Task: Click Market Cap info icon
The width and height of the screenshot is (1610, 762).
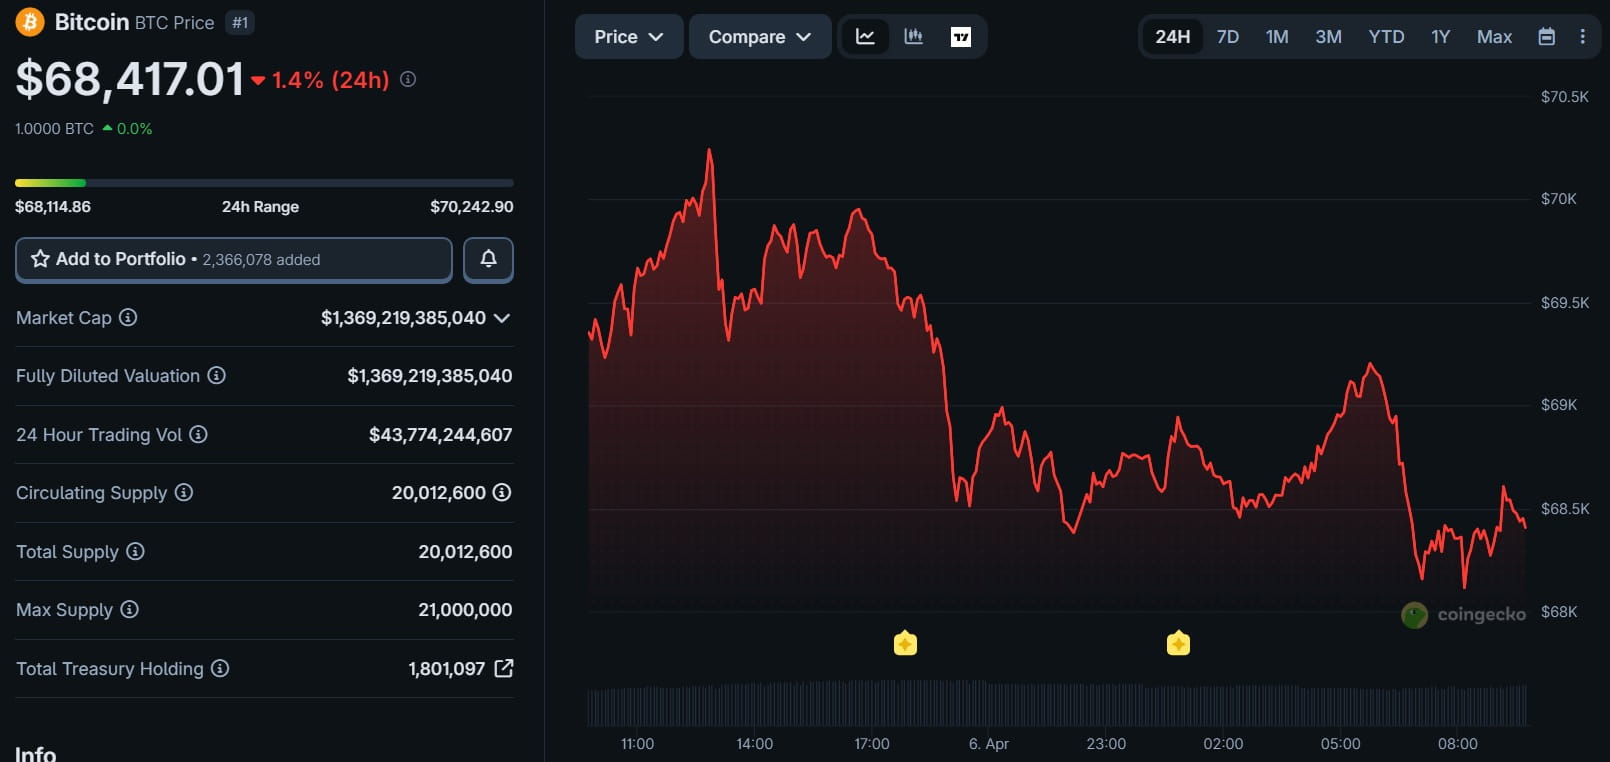Action: pos(128,318)
